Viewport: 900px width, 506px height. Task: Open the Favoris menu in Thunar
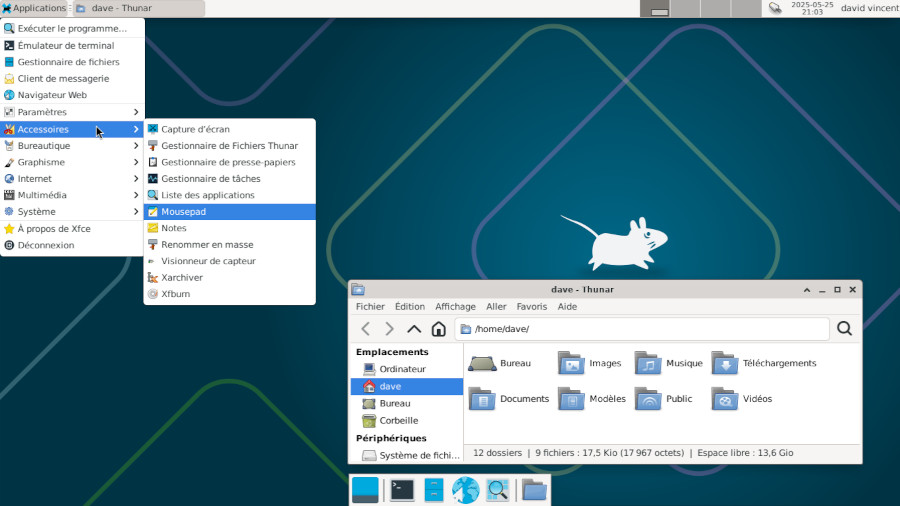(532, 306)
